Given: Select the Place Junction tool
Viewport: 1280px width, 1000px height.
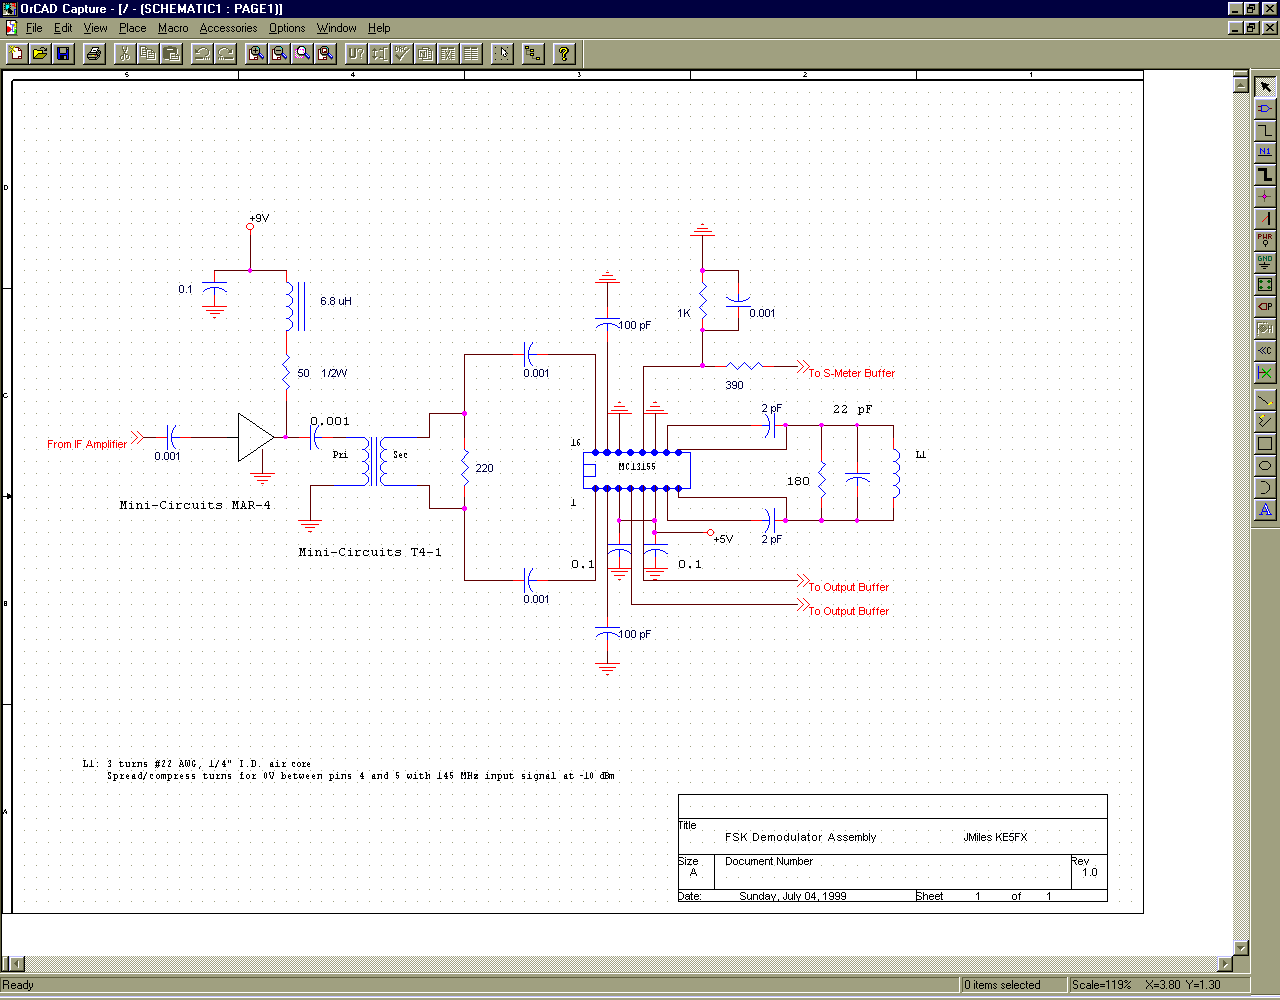Looking at the screenshot, I should [x=1265, y=196].
